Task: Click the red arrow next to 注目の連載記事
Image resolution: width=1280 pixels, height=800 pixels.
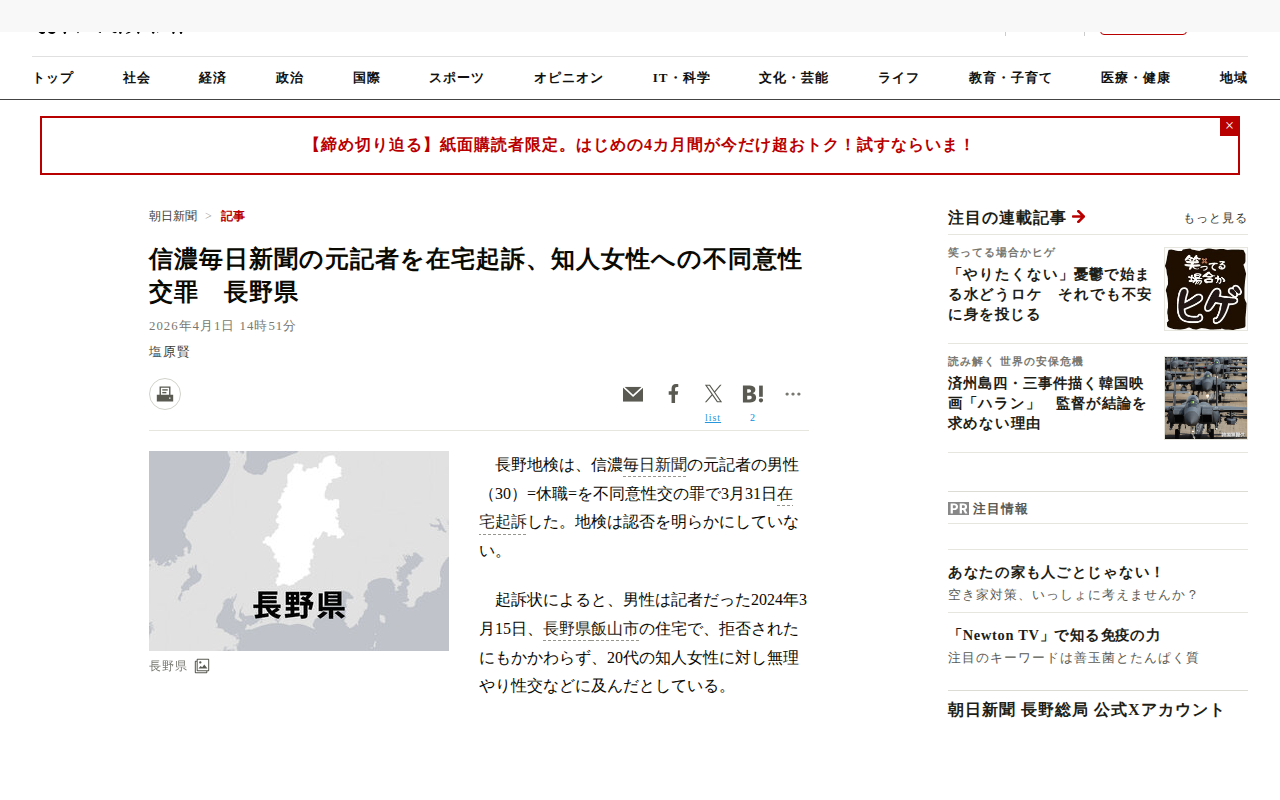Action: [1078, 216]
